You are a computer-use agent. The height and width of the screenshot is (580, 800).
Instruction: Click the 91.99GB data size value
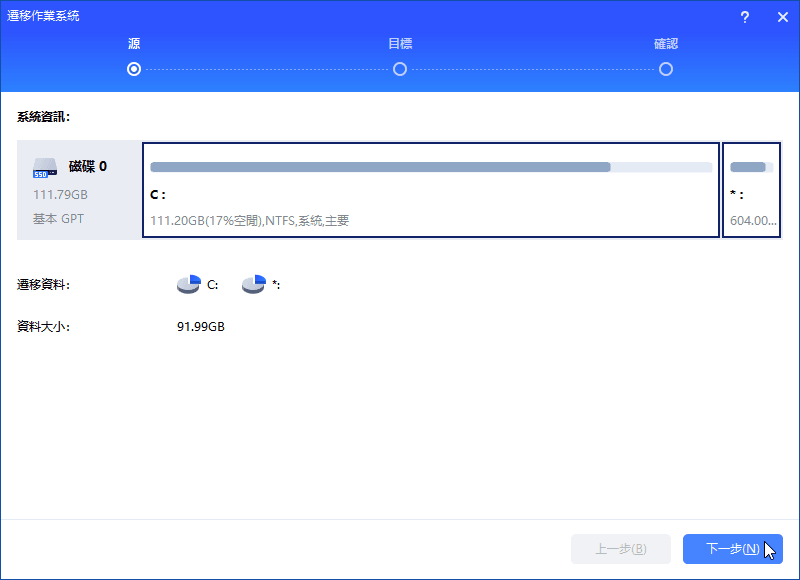pyautogui.click(x=201, y=327)
